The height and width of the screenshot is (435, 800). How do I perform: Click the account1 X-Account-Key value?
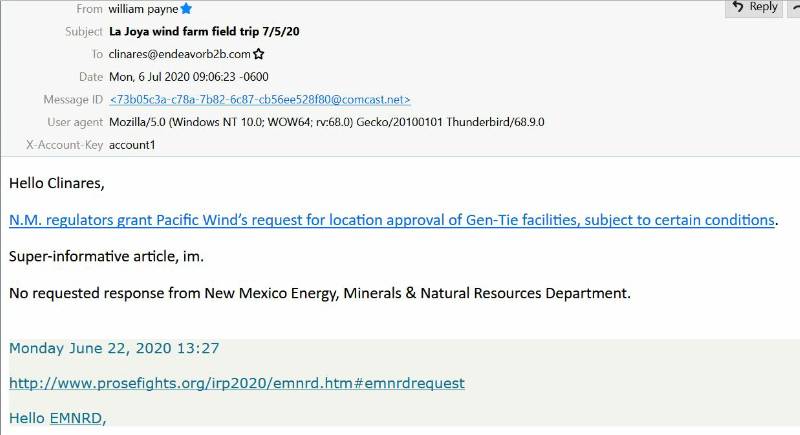pos(132,145)
